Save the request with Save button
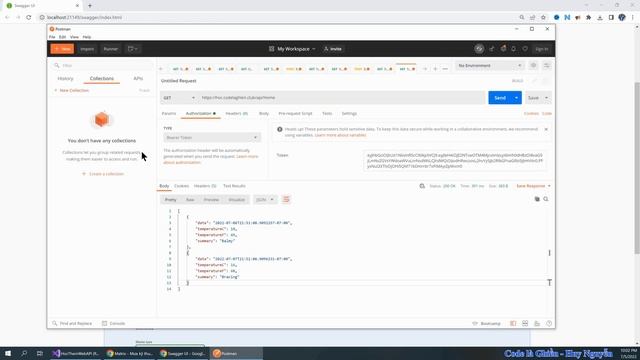The image size is (640, 360). point(533,98)
